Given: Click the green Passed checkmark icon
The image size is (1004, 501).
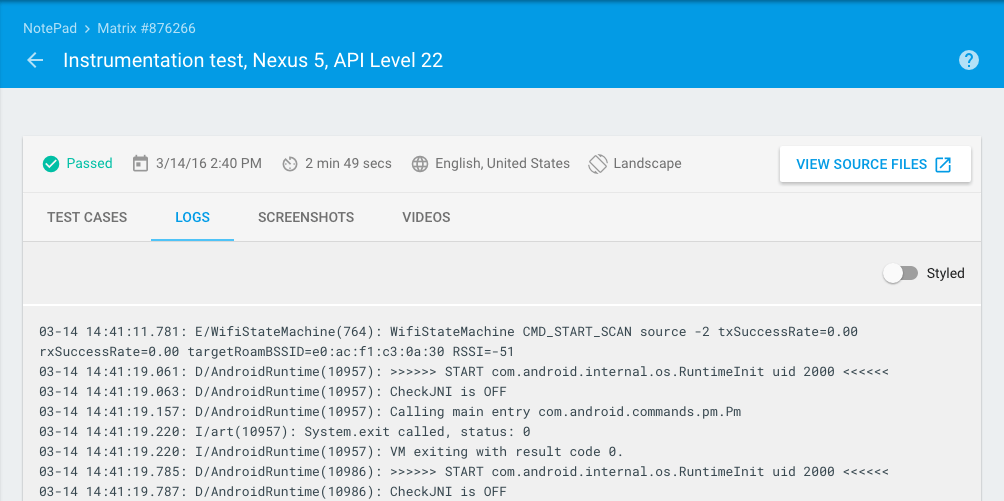Looking at the screenshot, I should click(51, 164).
